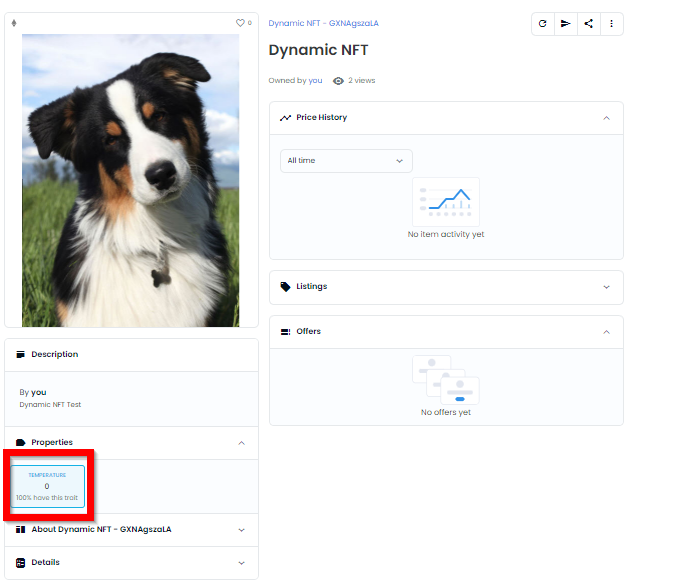
Task: Click the About Dynamic NFT section icon
Action: [x=20, y=529]
